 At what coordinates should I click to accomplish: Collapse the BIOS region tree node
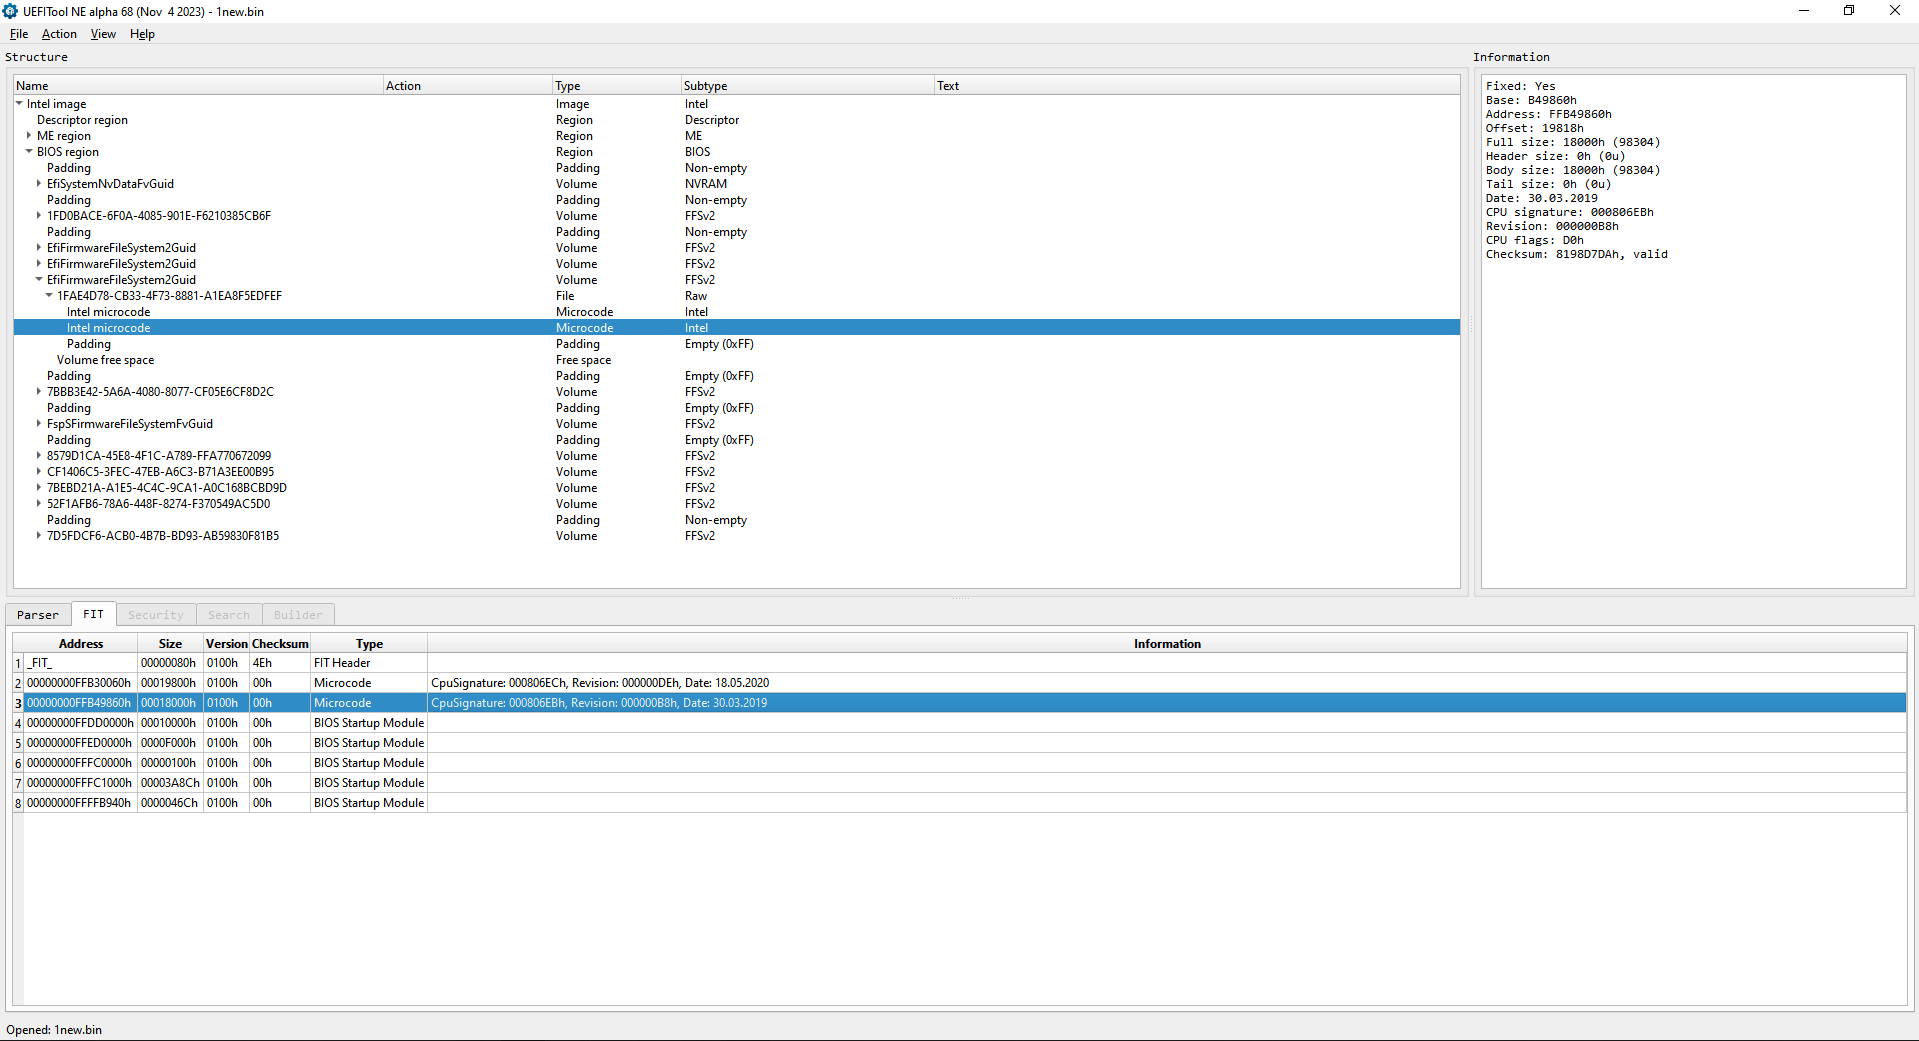[x=29, y=152]
